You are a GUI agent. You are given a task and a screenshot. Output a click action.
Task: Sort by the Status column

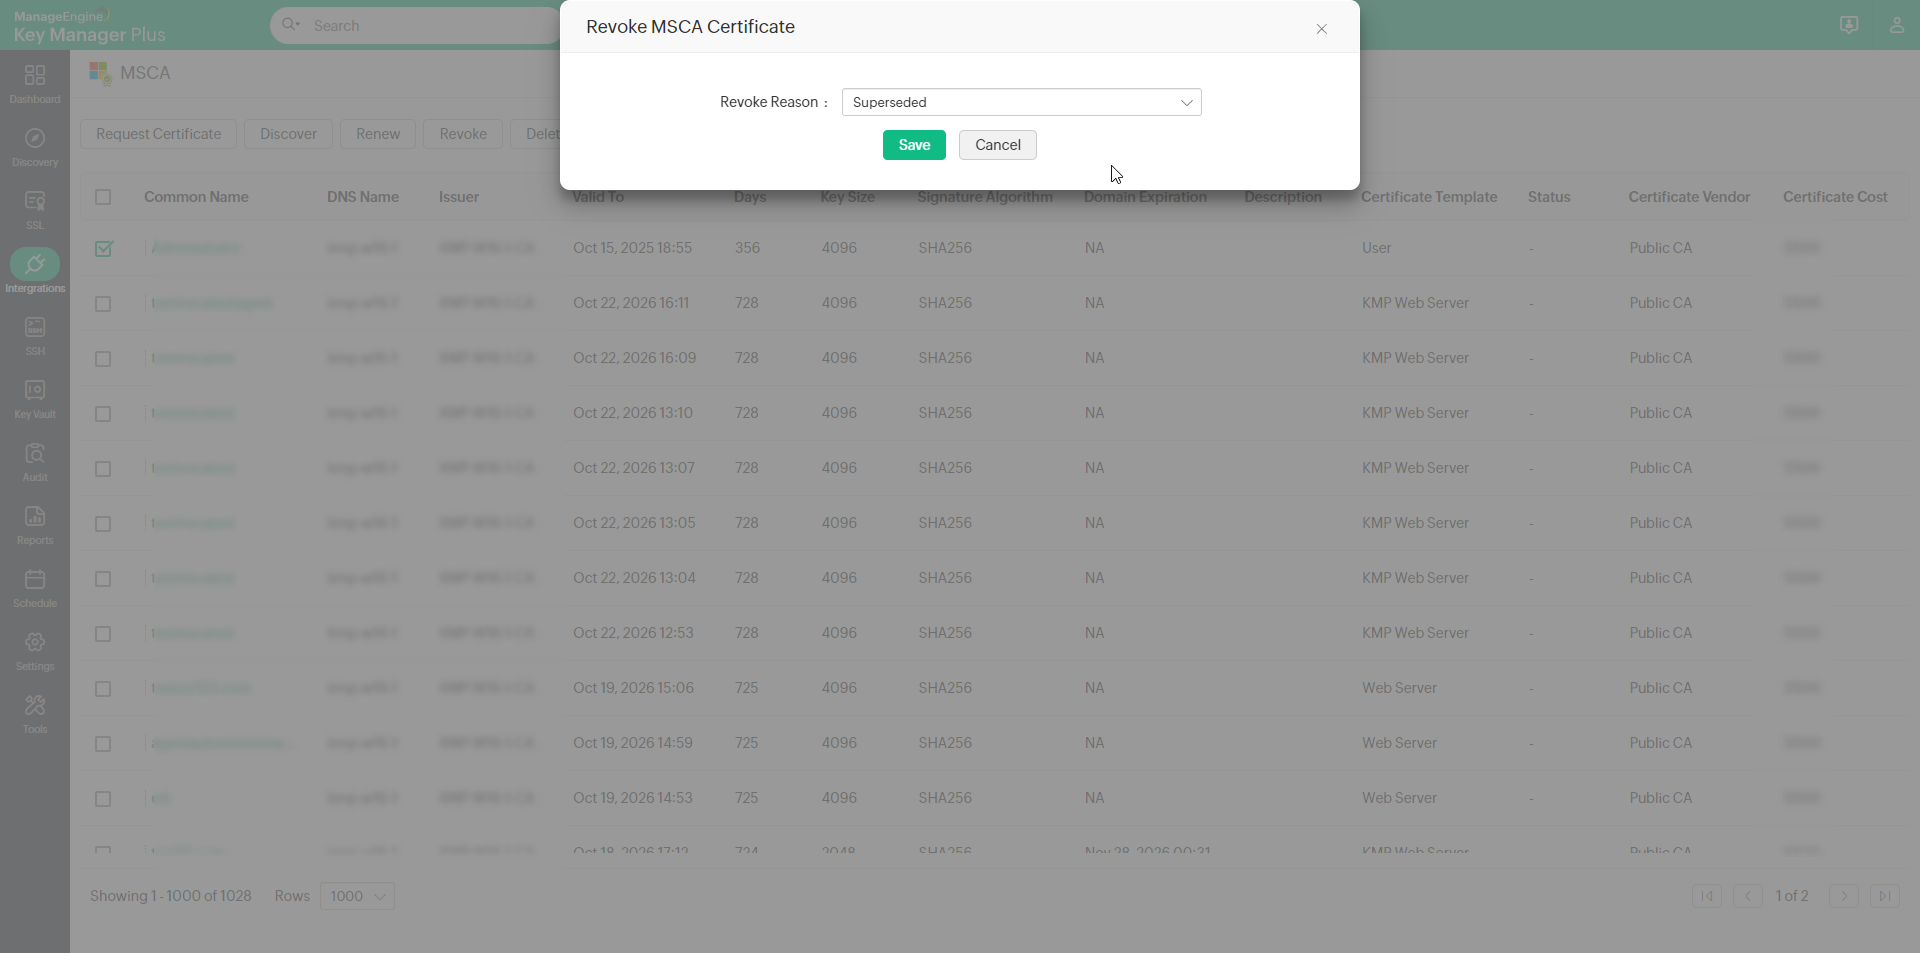point(1549,197)
